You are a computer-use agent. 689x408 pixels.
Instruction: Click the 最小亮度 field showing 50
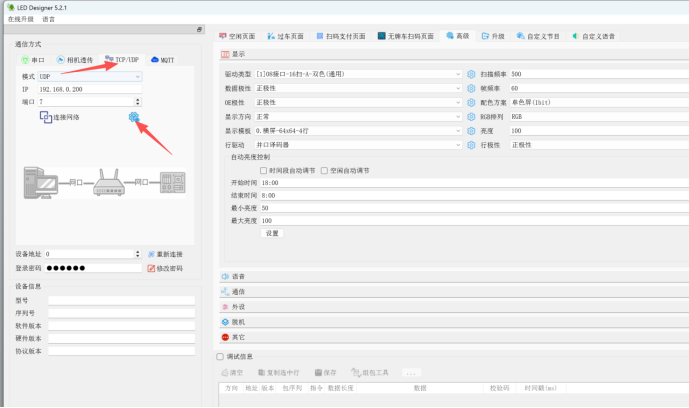pos(475,208)
